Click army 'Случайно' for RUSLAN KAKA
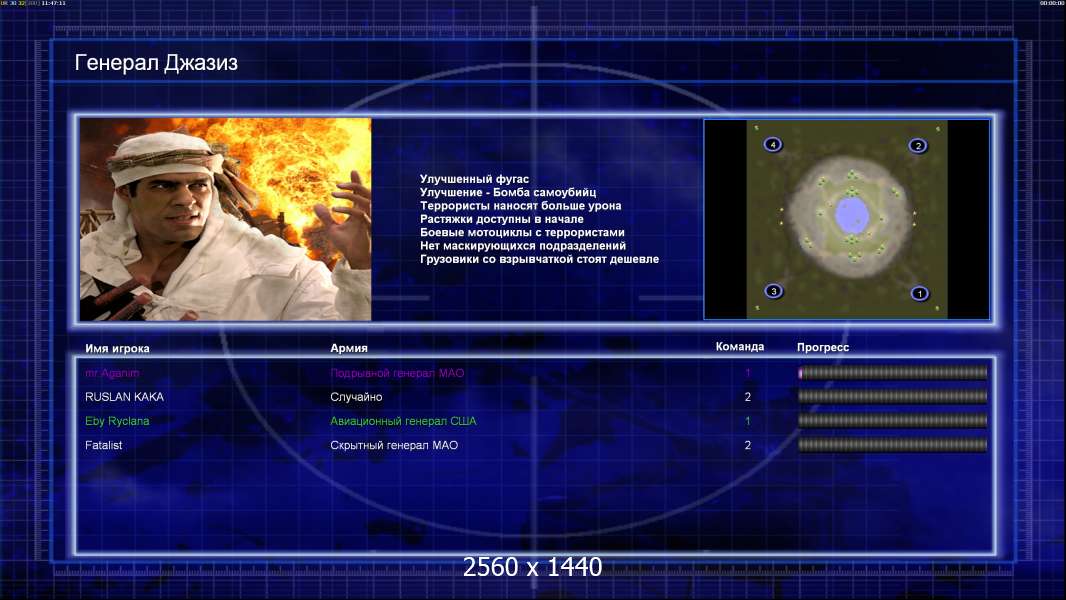The height and width of the screenshot is (600, 1066). tap(356, 397)
